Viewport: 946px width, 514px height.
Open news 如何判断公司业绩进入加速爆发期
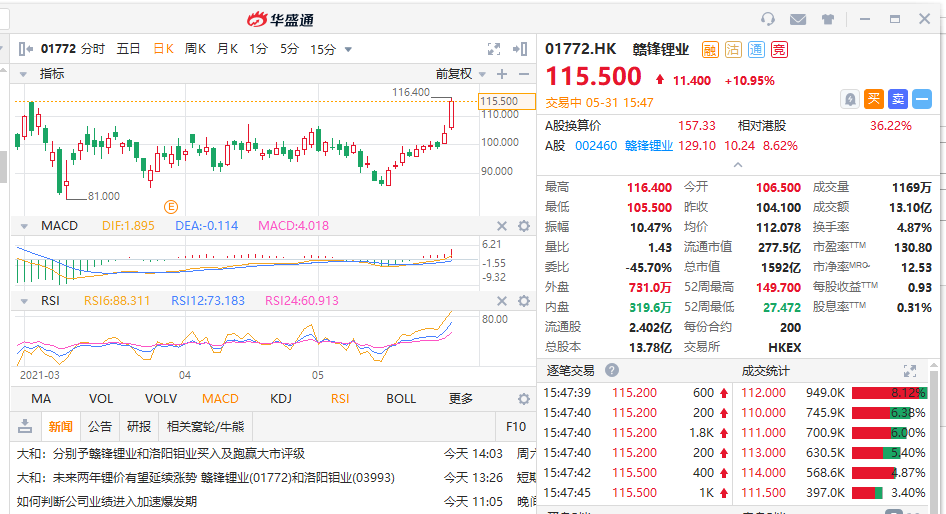[106, 501]
